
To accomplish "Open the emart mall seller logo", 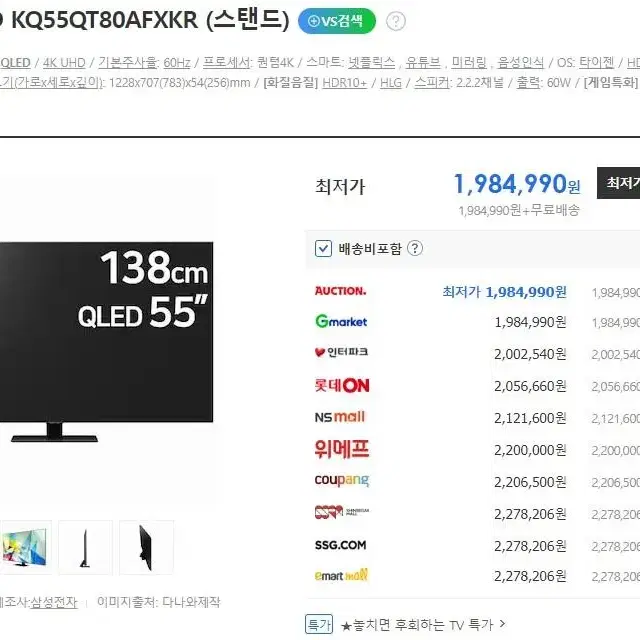I will [x=341, y=575].
